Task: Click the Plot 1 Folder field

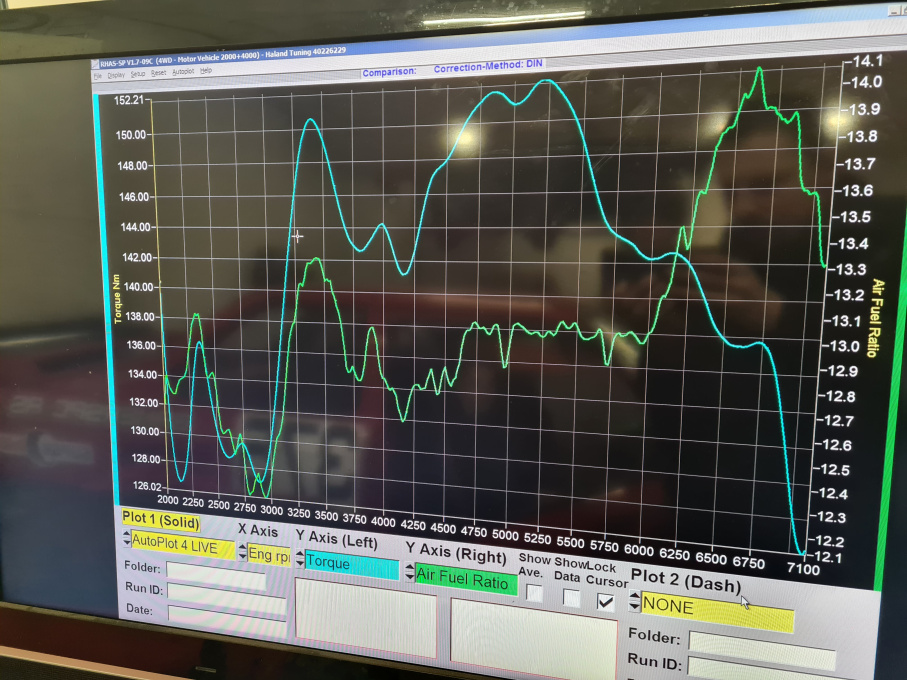Action: click(215, 570)
